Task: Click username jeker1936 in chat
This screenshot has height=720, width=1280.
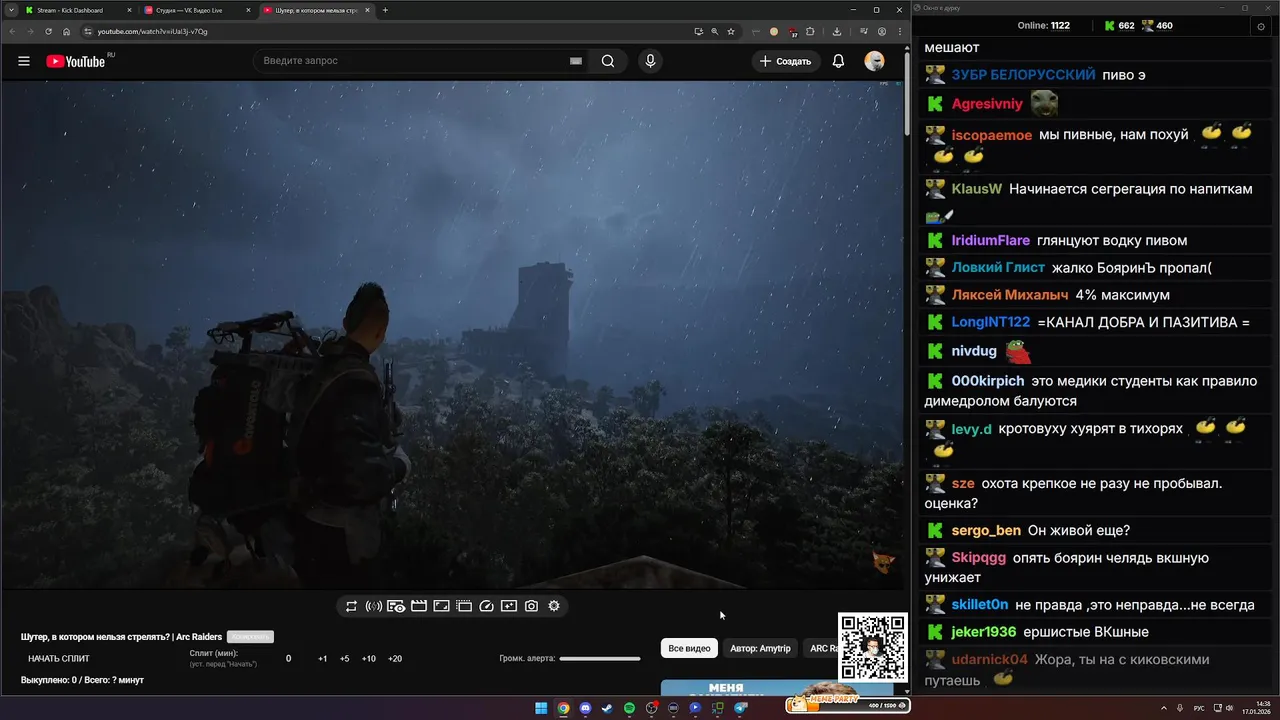Action: pos(983,632)
